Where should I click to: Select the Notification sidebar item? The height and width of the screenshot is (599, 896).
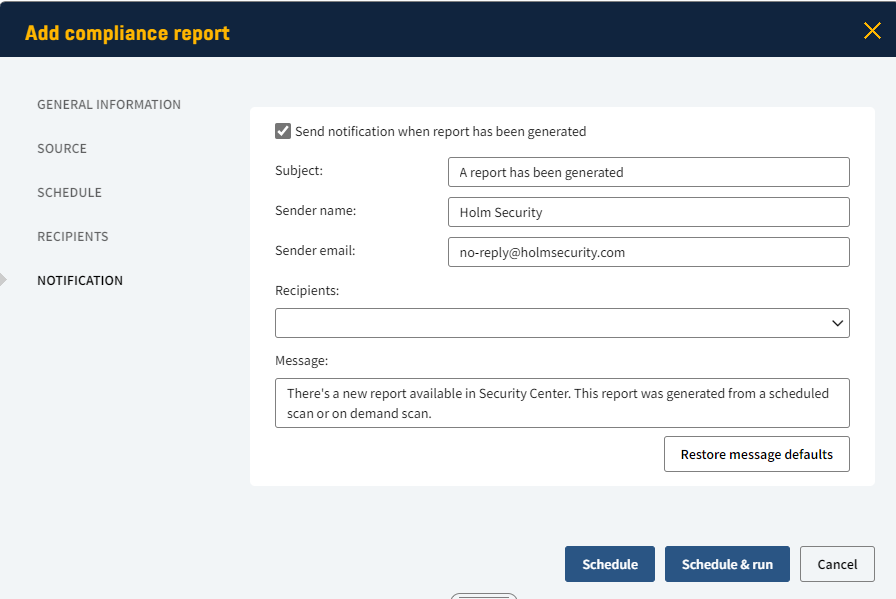point(80,280)
